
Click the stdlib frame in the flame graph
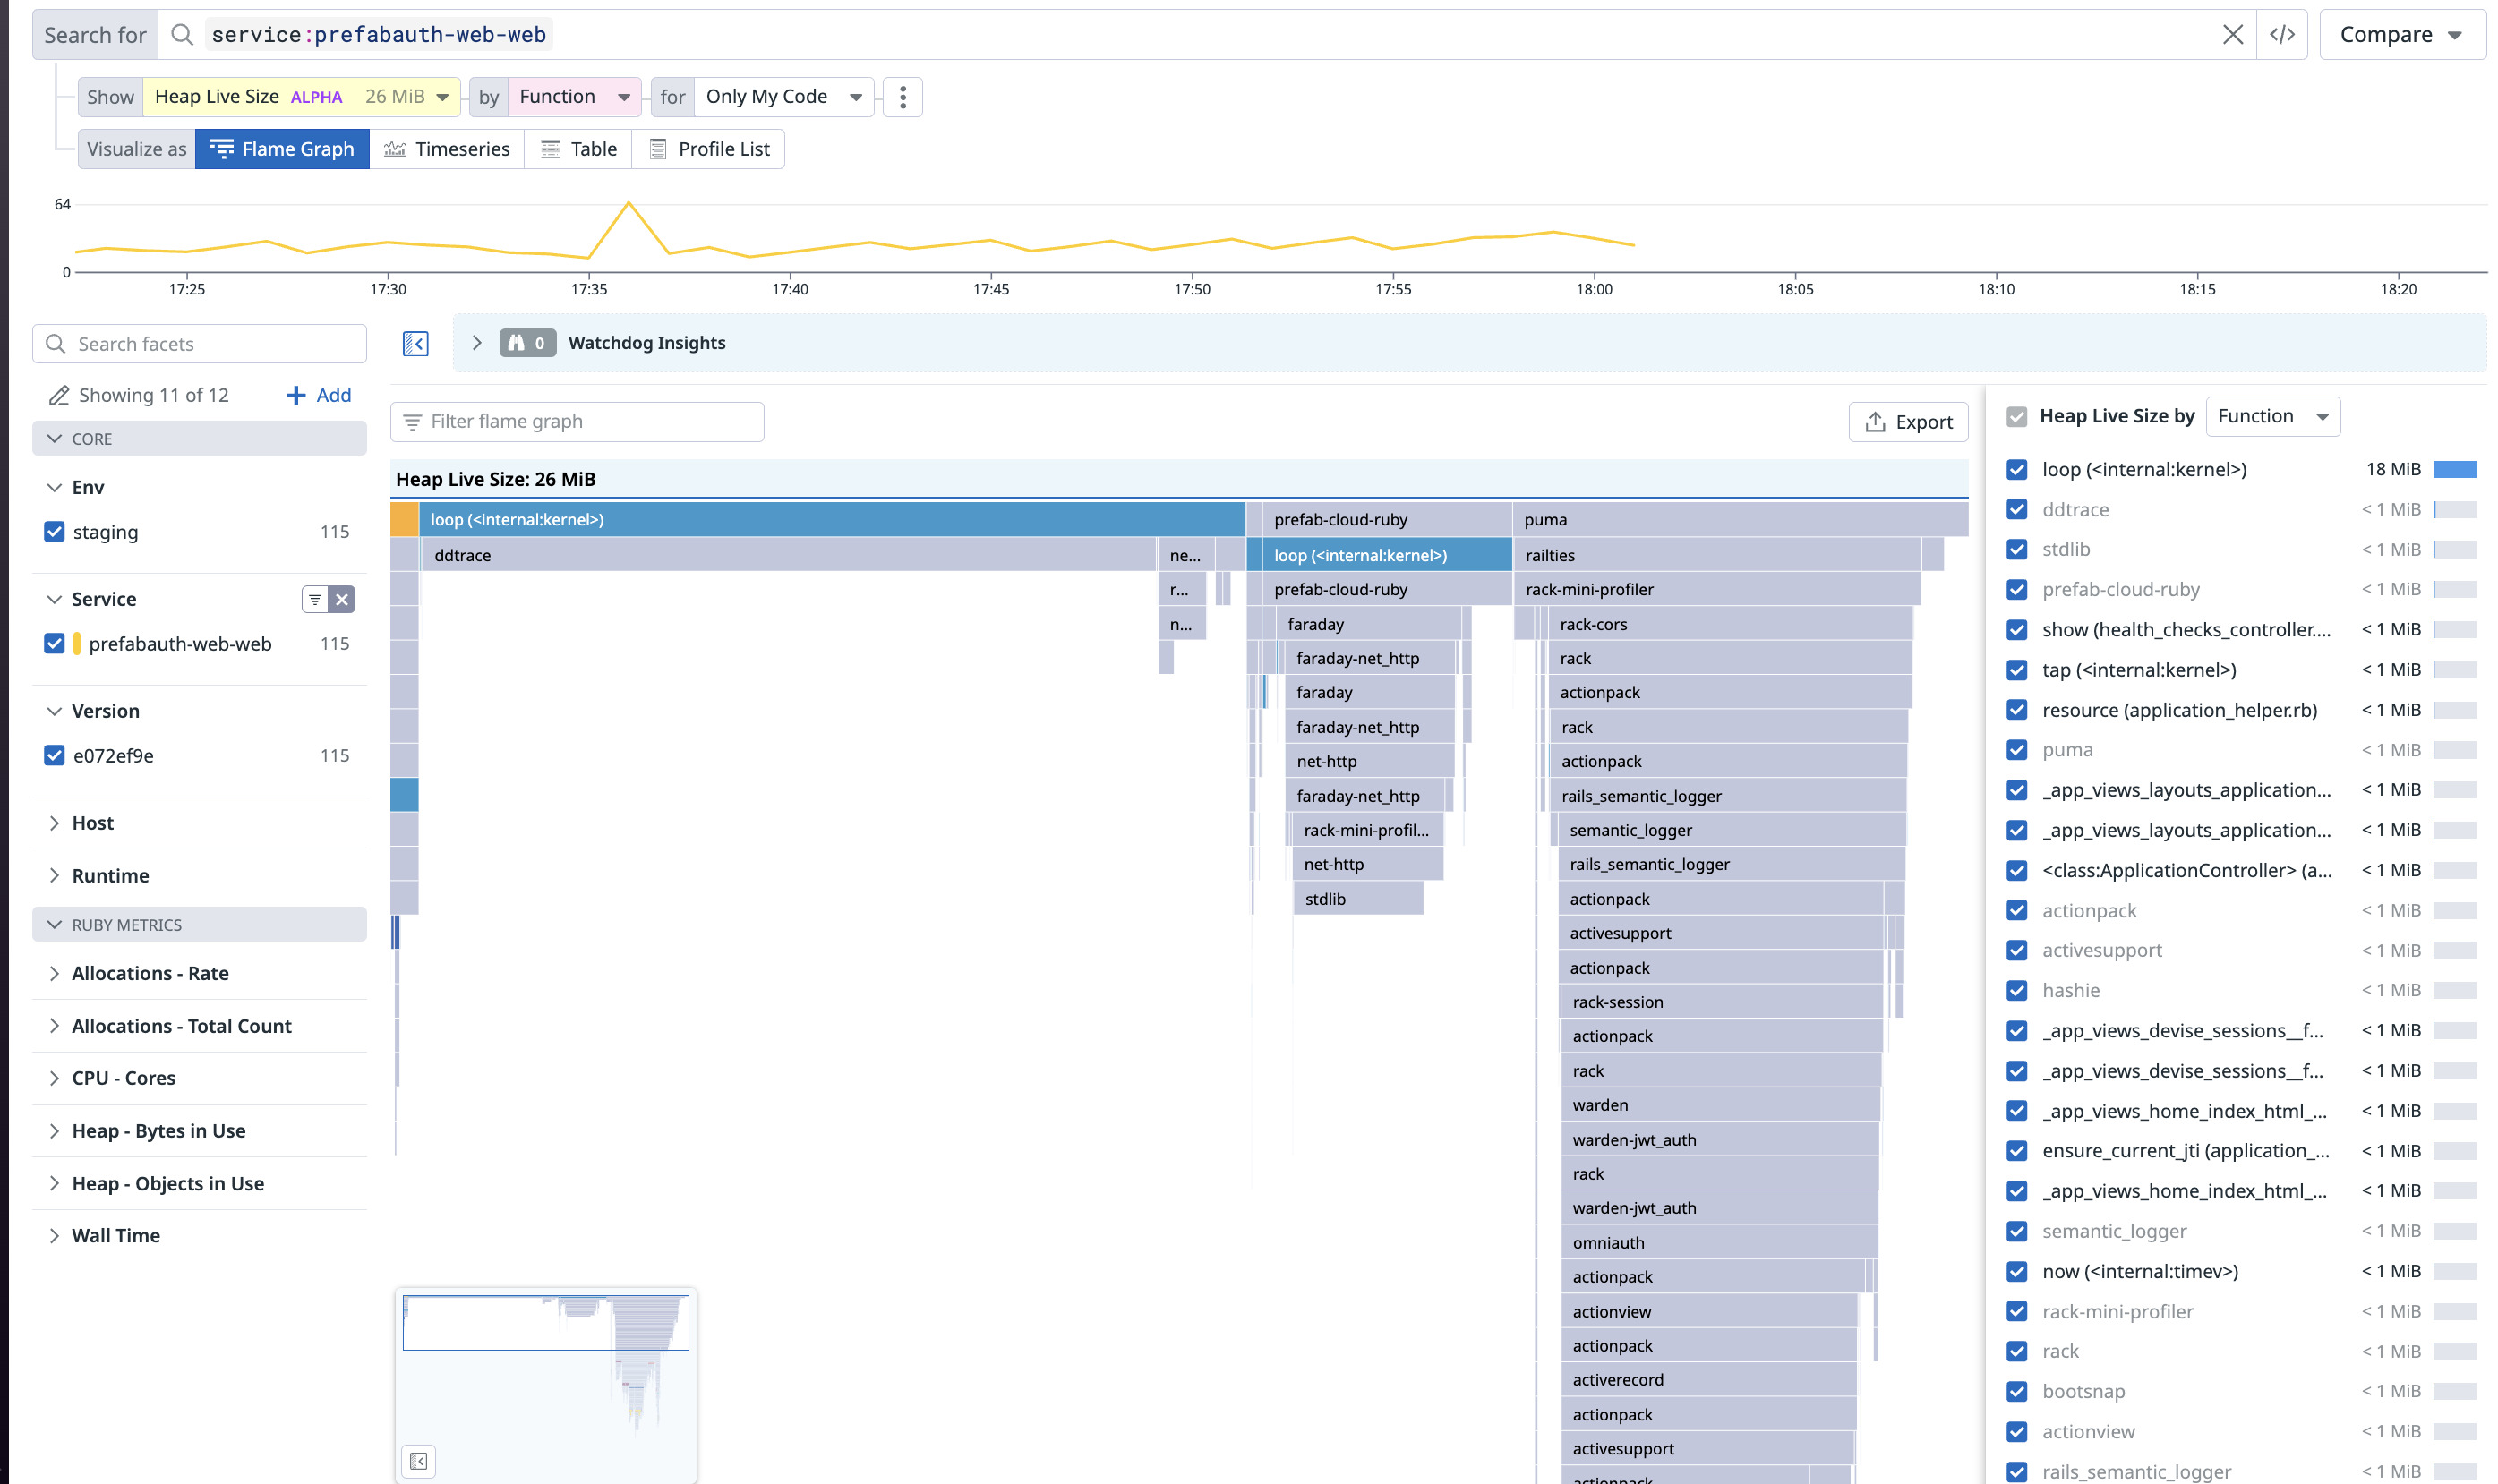(x=1358, y=899)
